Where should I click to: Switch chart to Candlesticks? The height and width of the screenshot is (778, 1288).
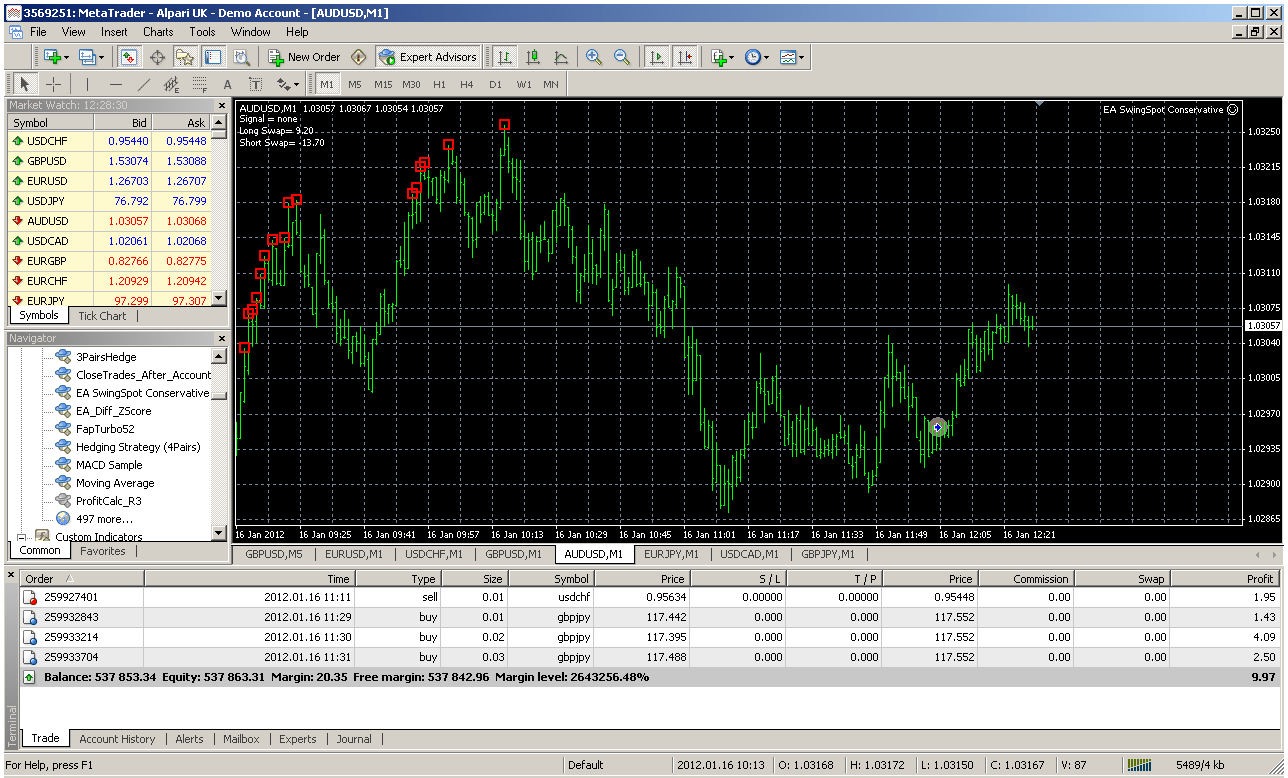point(533,57)
